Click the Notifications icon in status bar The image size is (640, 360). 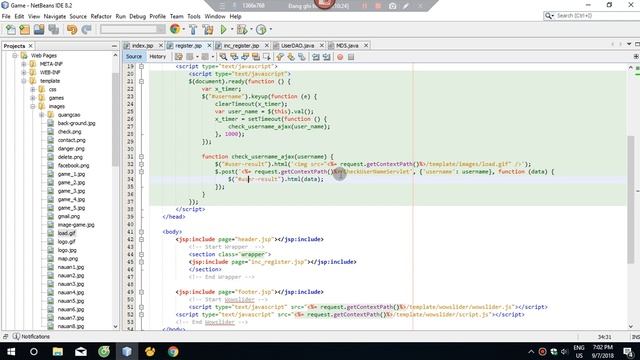click(16, 336)
